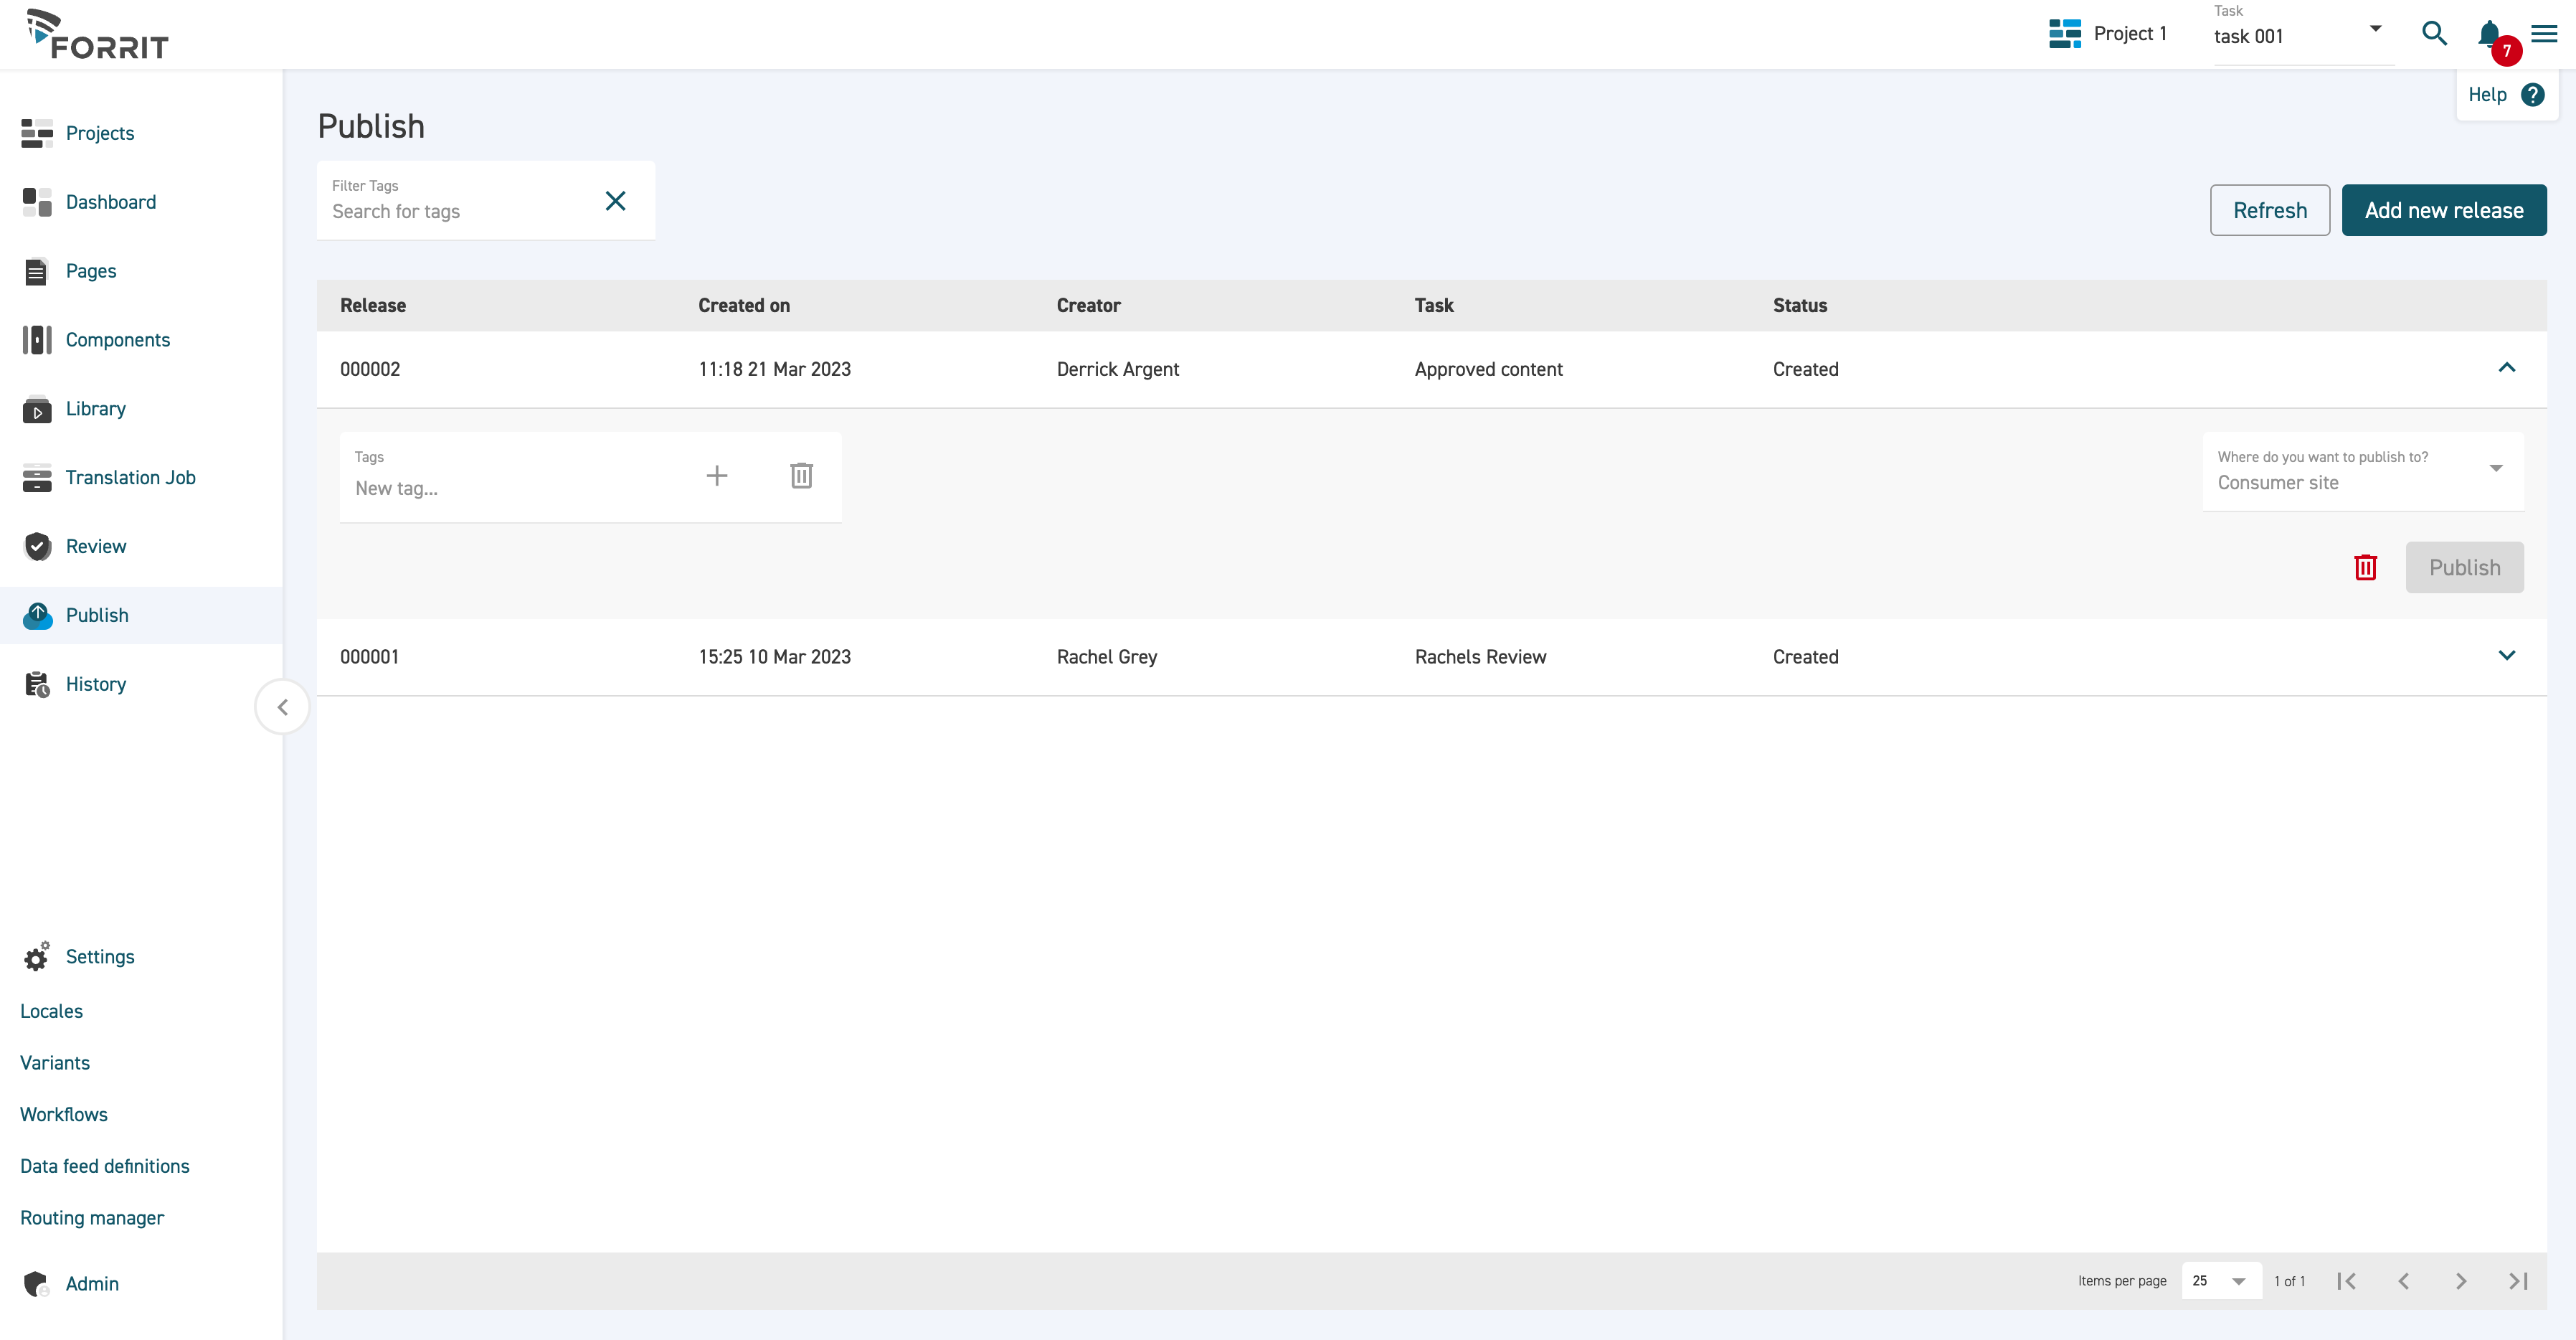Click the Status column header
Viewport: 2576px width, 1340px height.
point(1800,306)
